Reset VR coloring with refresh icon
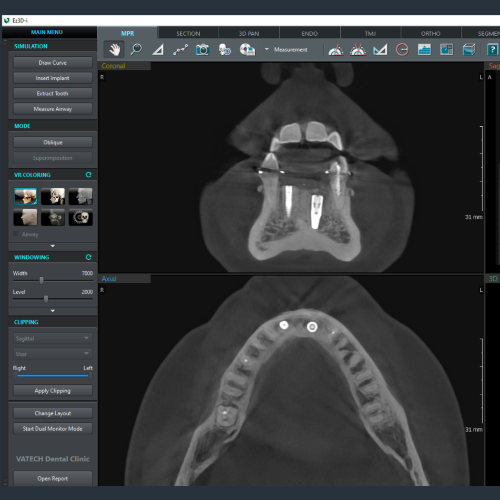Viewport: 500px width, 500px height. click(88, 175)
